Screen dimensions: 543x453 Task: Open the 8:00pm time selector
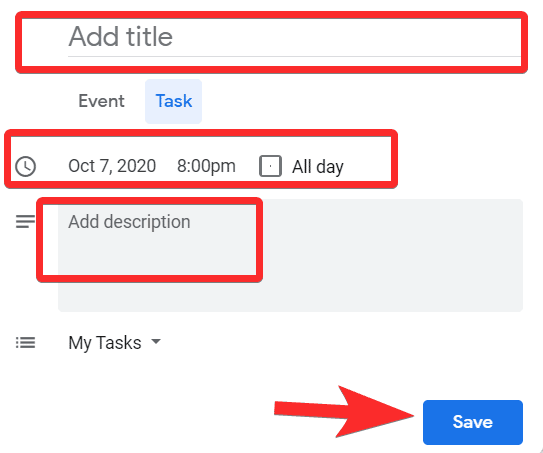(x=206, y=166)
